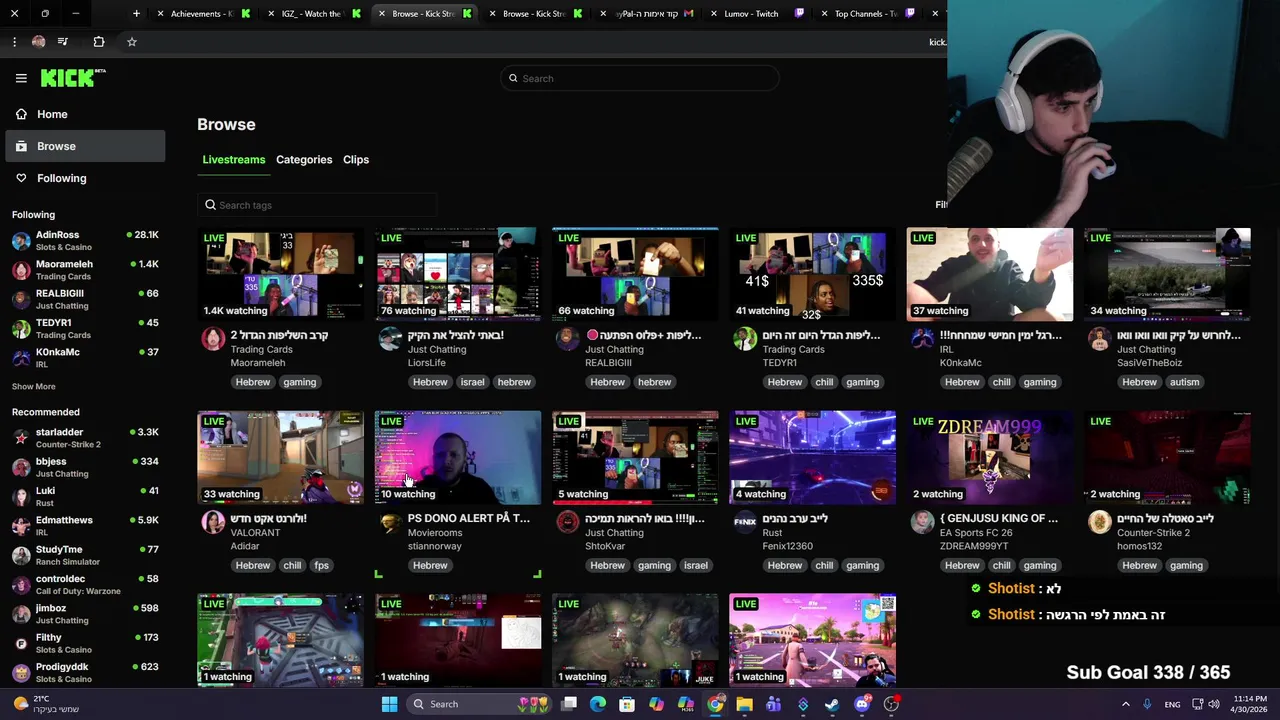The image size is (1280, 720).
Task: Switch to the Clips tab
Action: 356,160
